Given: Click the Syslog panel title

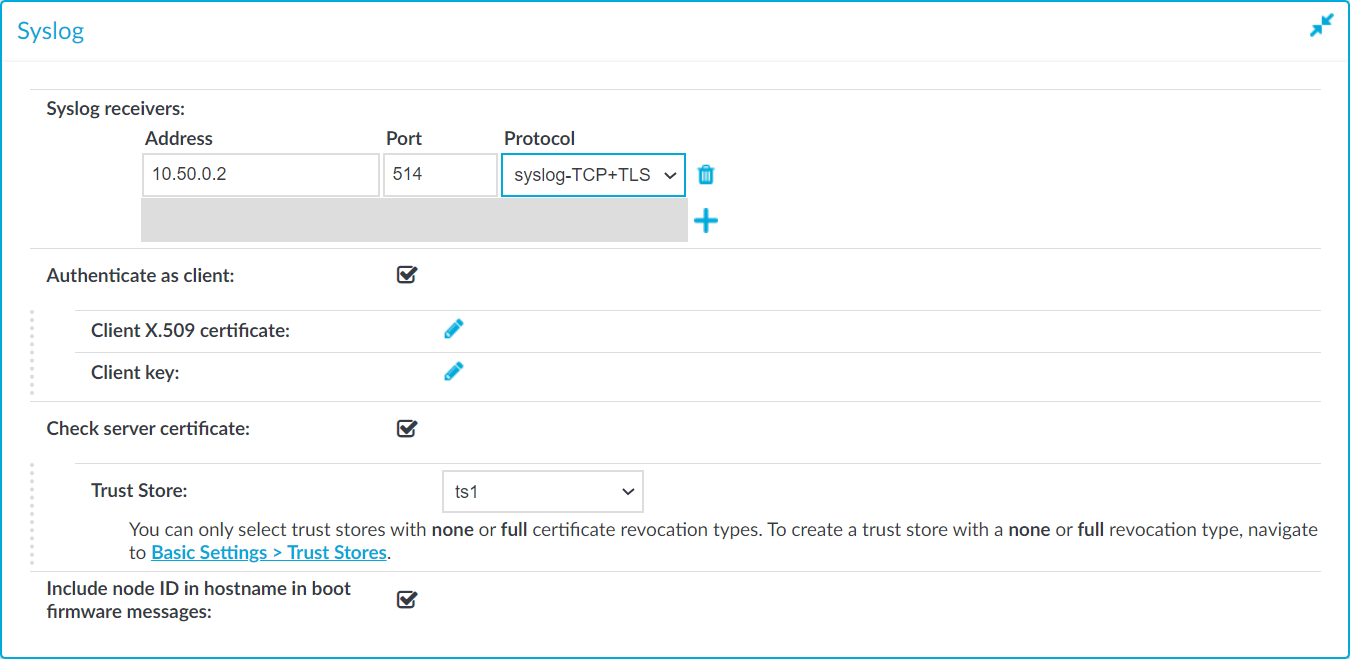Looking at the screenshot, I should pyautogui.click(x=51, y=31).
